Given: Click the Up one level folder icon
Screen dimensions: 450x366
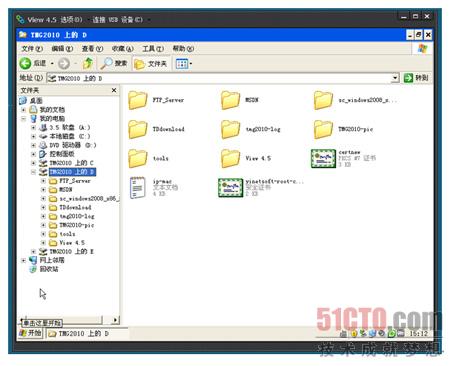Looking at the screenshot, I should tap(88, 63).
